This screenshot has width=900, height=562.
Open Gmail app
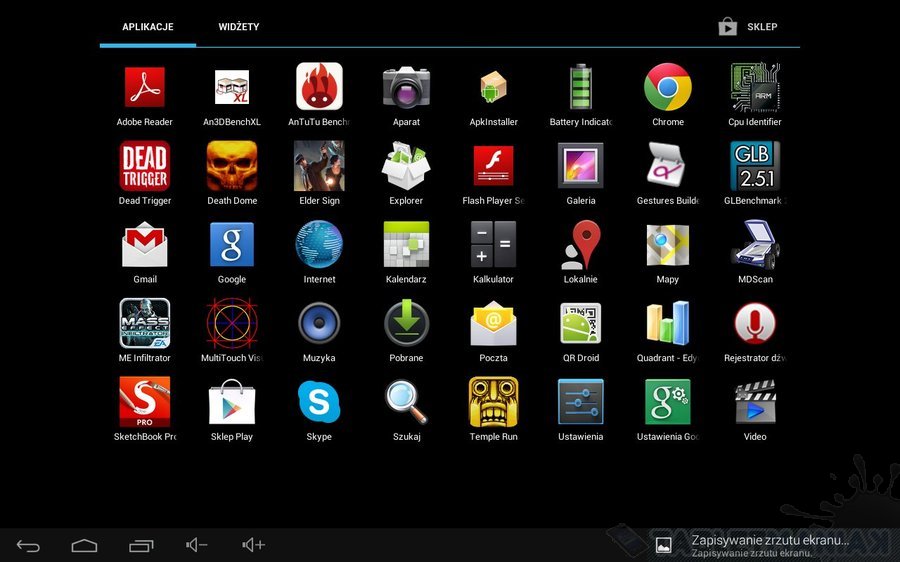point(145,245)
